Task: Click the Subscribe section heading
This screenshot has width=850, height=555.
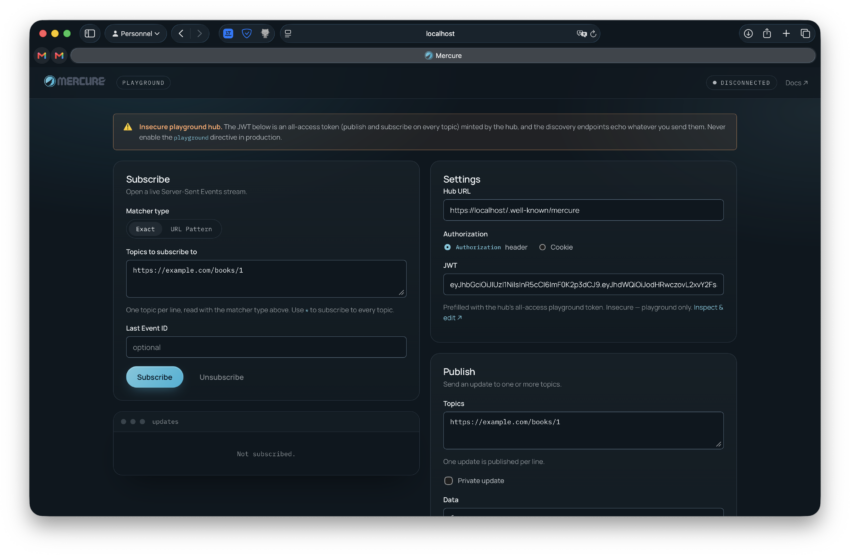Action: pyautogui.click(x=147, y=179)
